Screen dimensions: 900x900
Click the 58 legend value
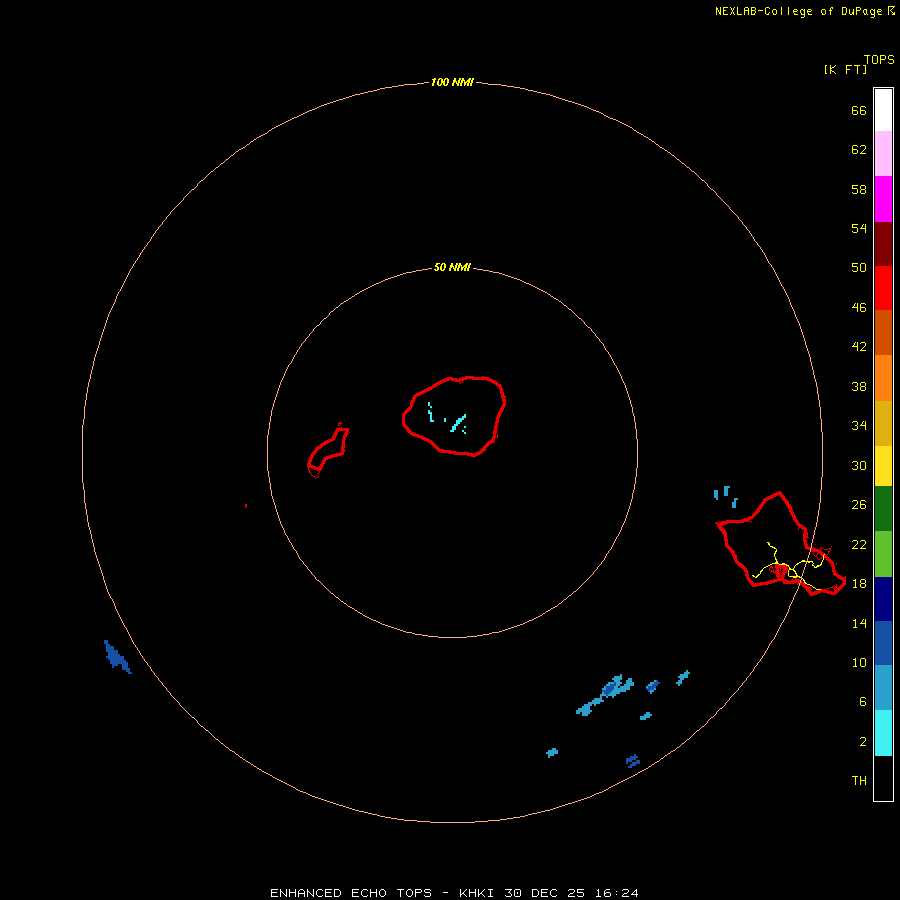click(x=859, y=189)
